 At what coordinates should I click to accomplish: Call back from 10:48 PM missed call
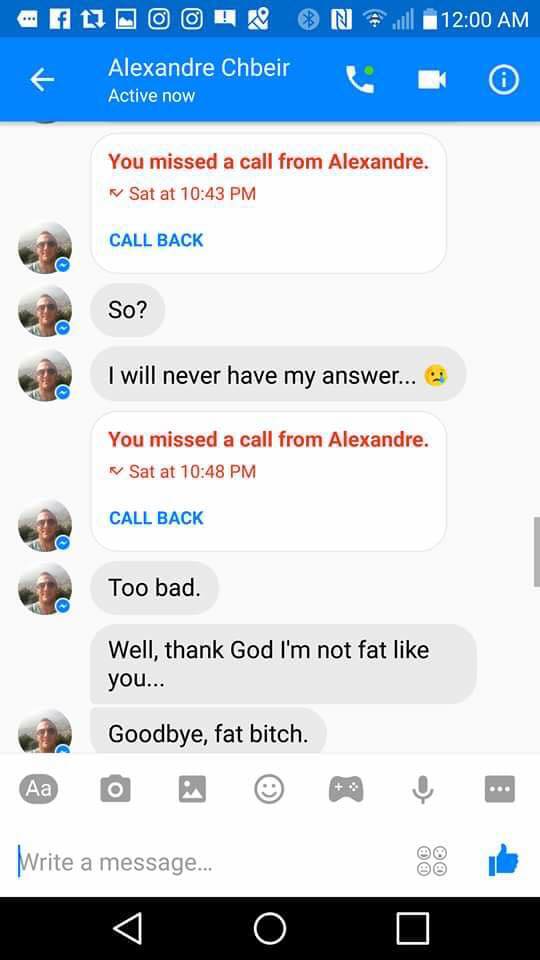[156, 518]
